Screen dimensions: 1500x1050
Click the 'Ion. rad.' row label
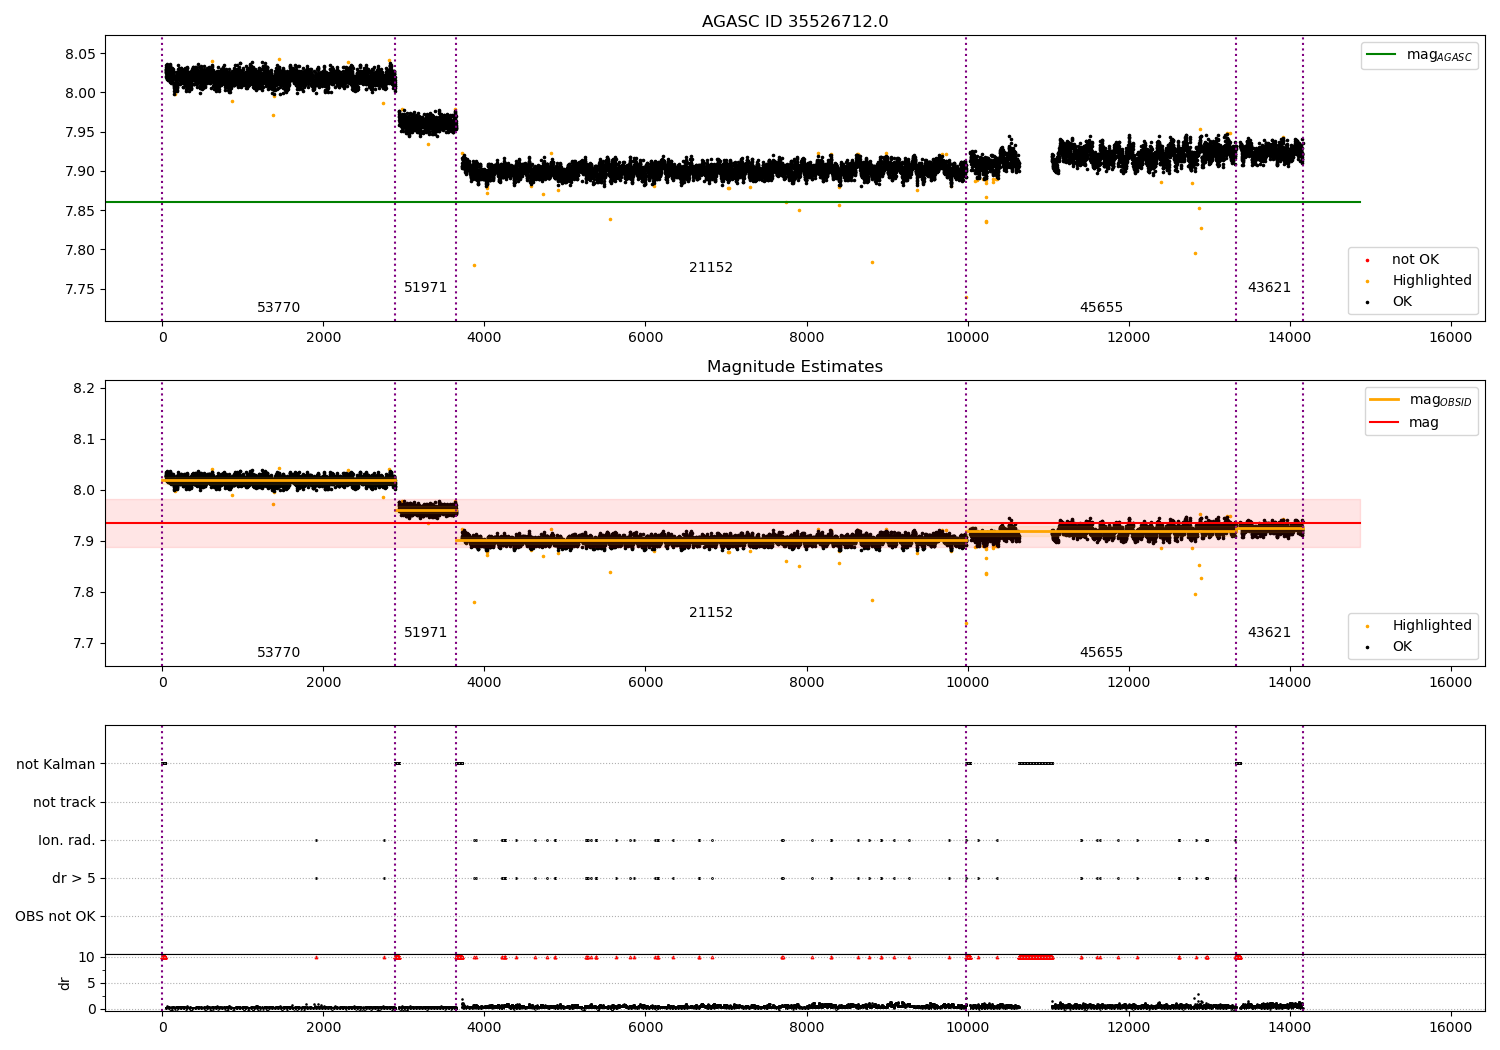67,840
